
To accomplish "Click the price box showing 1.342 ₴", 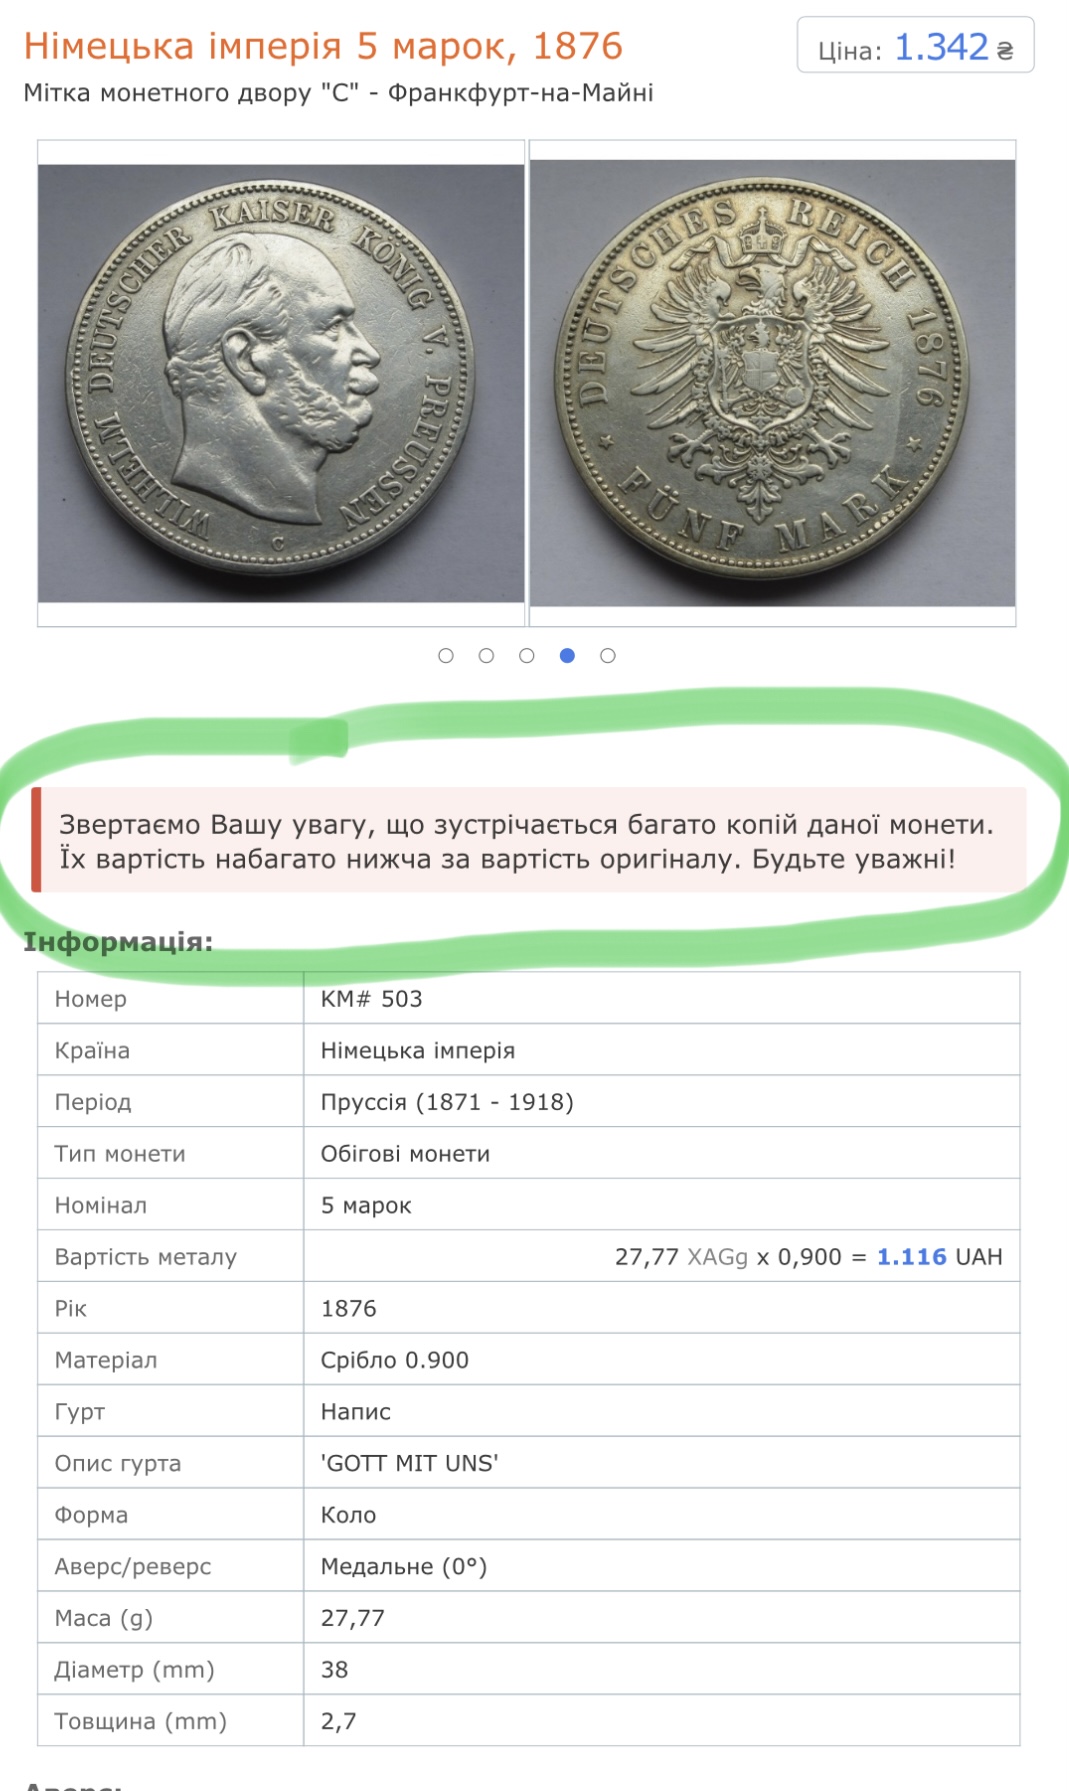I will pos(915,45).
